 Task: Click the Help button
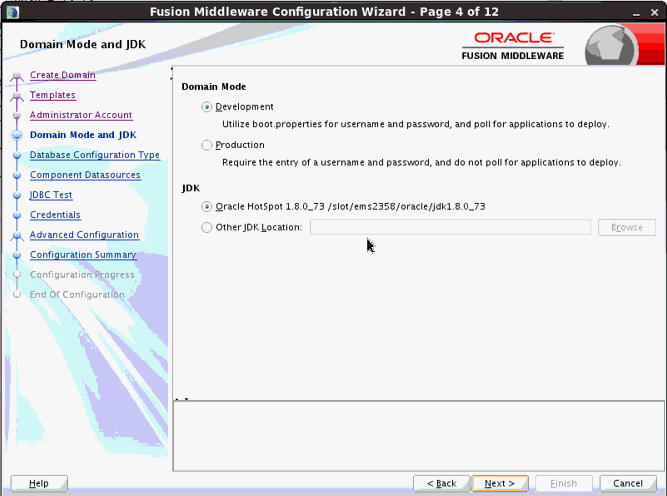point(39,483)
